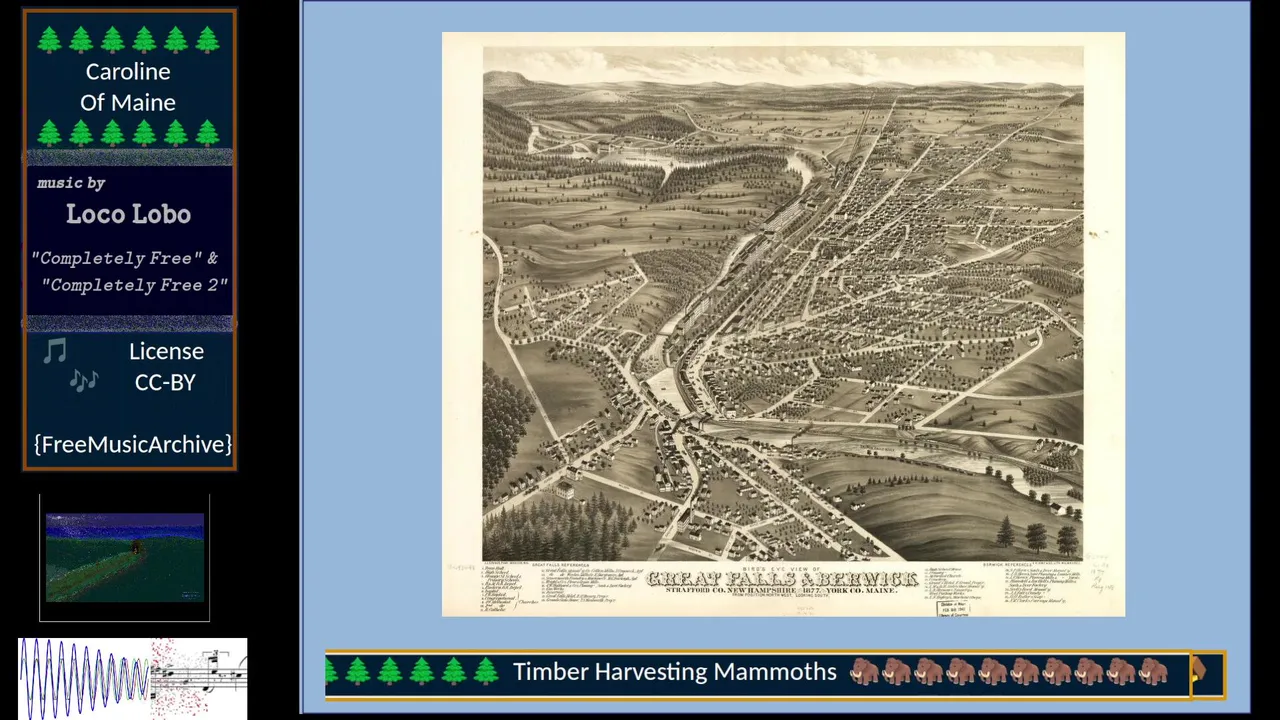Viewport: 1280px width, 720px height.
Task: Click the 'GREAT FALLS & BERWICK' map title
Action: pos(782,579)
